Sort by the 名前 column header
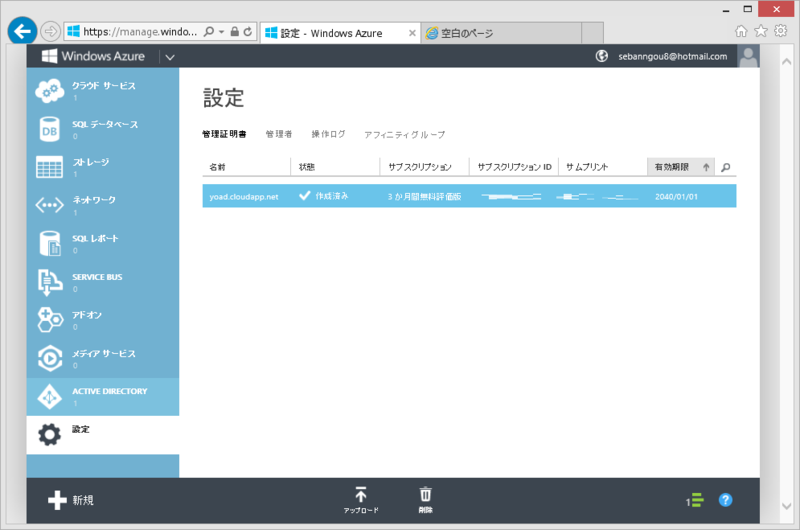Image resolution: width=800 pixels, height=530 pixels. 246,167
